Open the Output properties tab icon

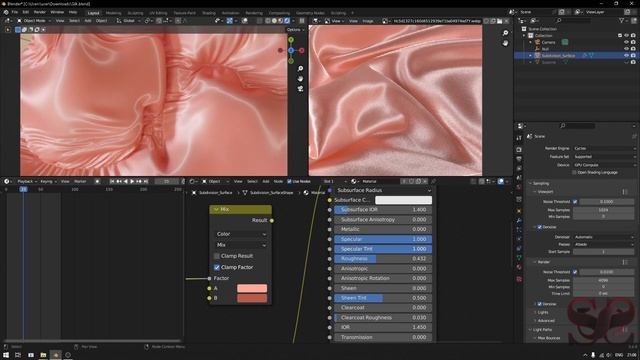(x=519, y=159)
